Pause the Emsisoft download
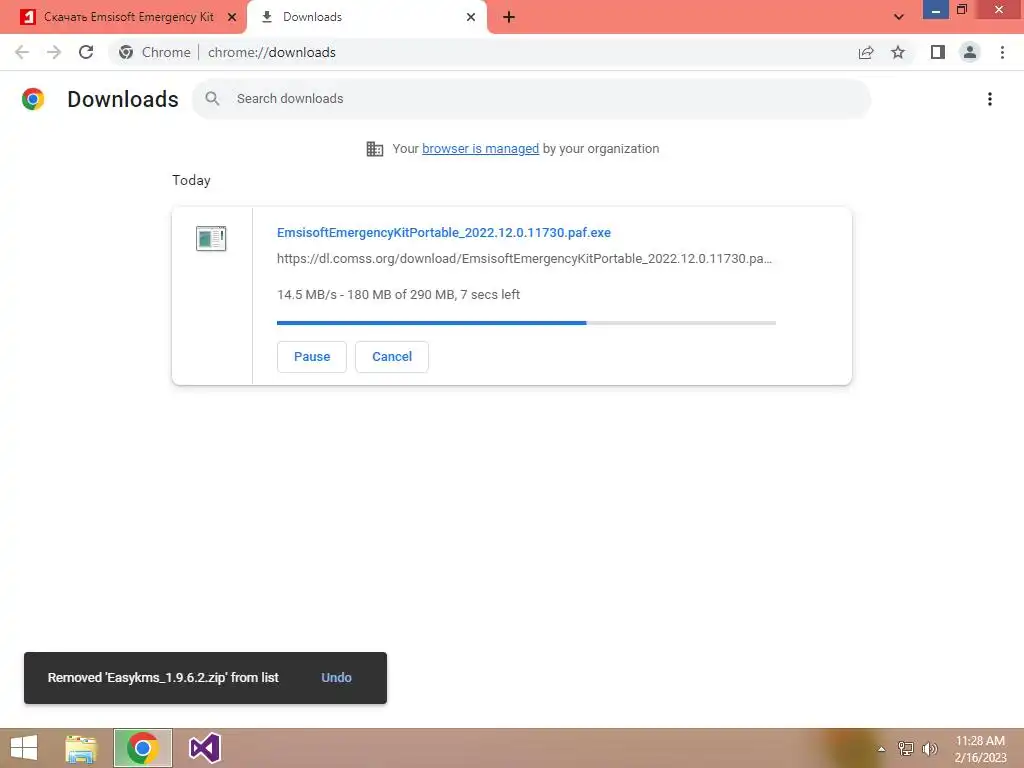The image size is (1024, 768). [312, 357]
